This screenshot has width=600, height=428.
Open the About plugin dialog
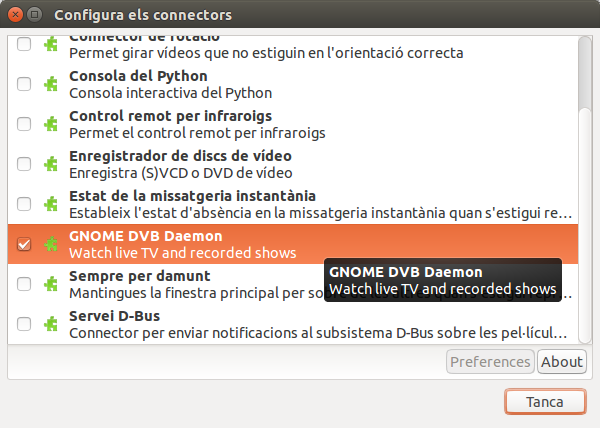[561, 362]
